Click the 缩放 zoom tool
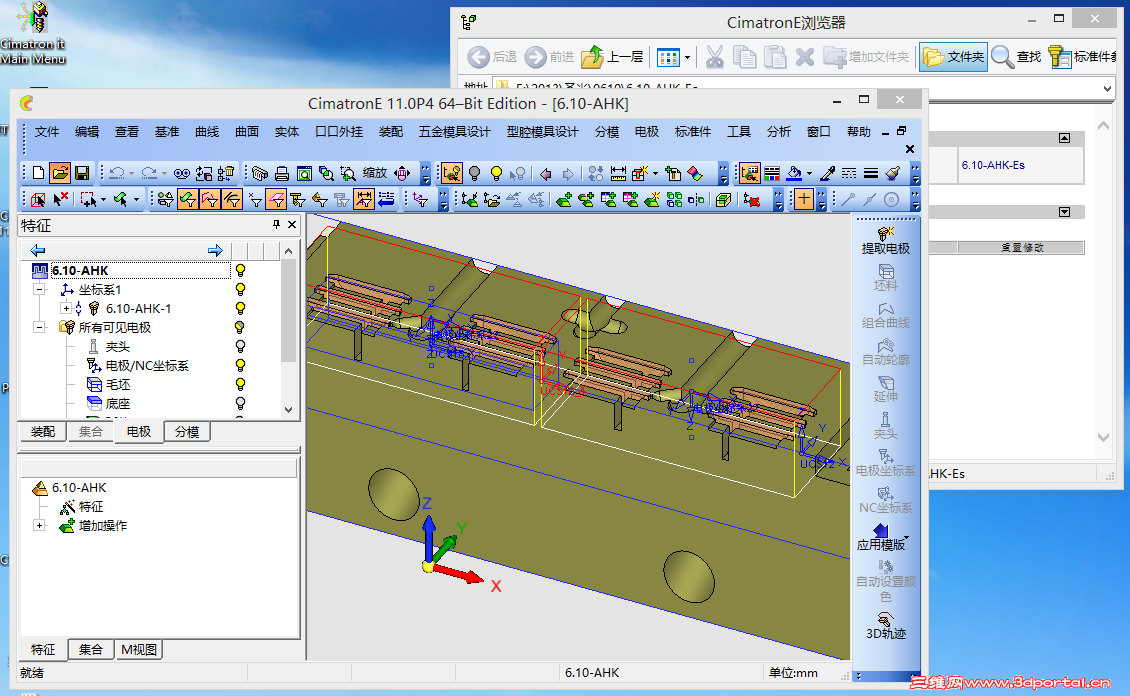This screenshot has width=1130, height=696. 375,173
